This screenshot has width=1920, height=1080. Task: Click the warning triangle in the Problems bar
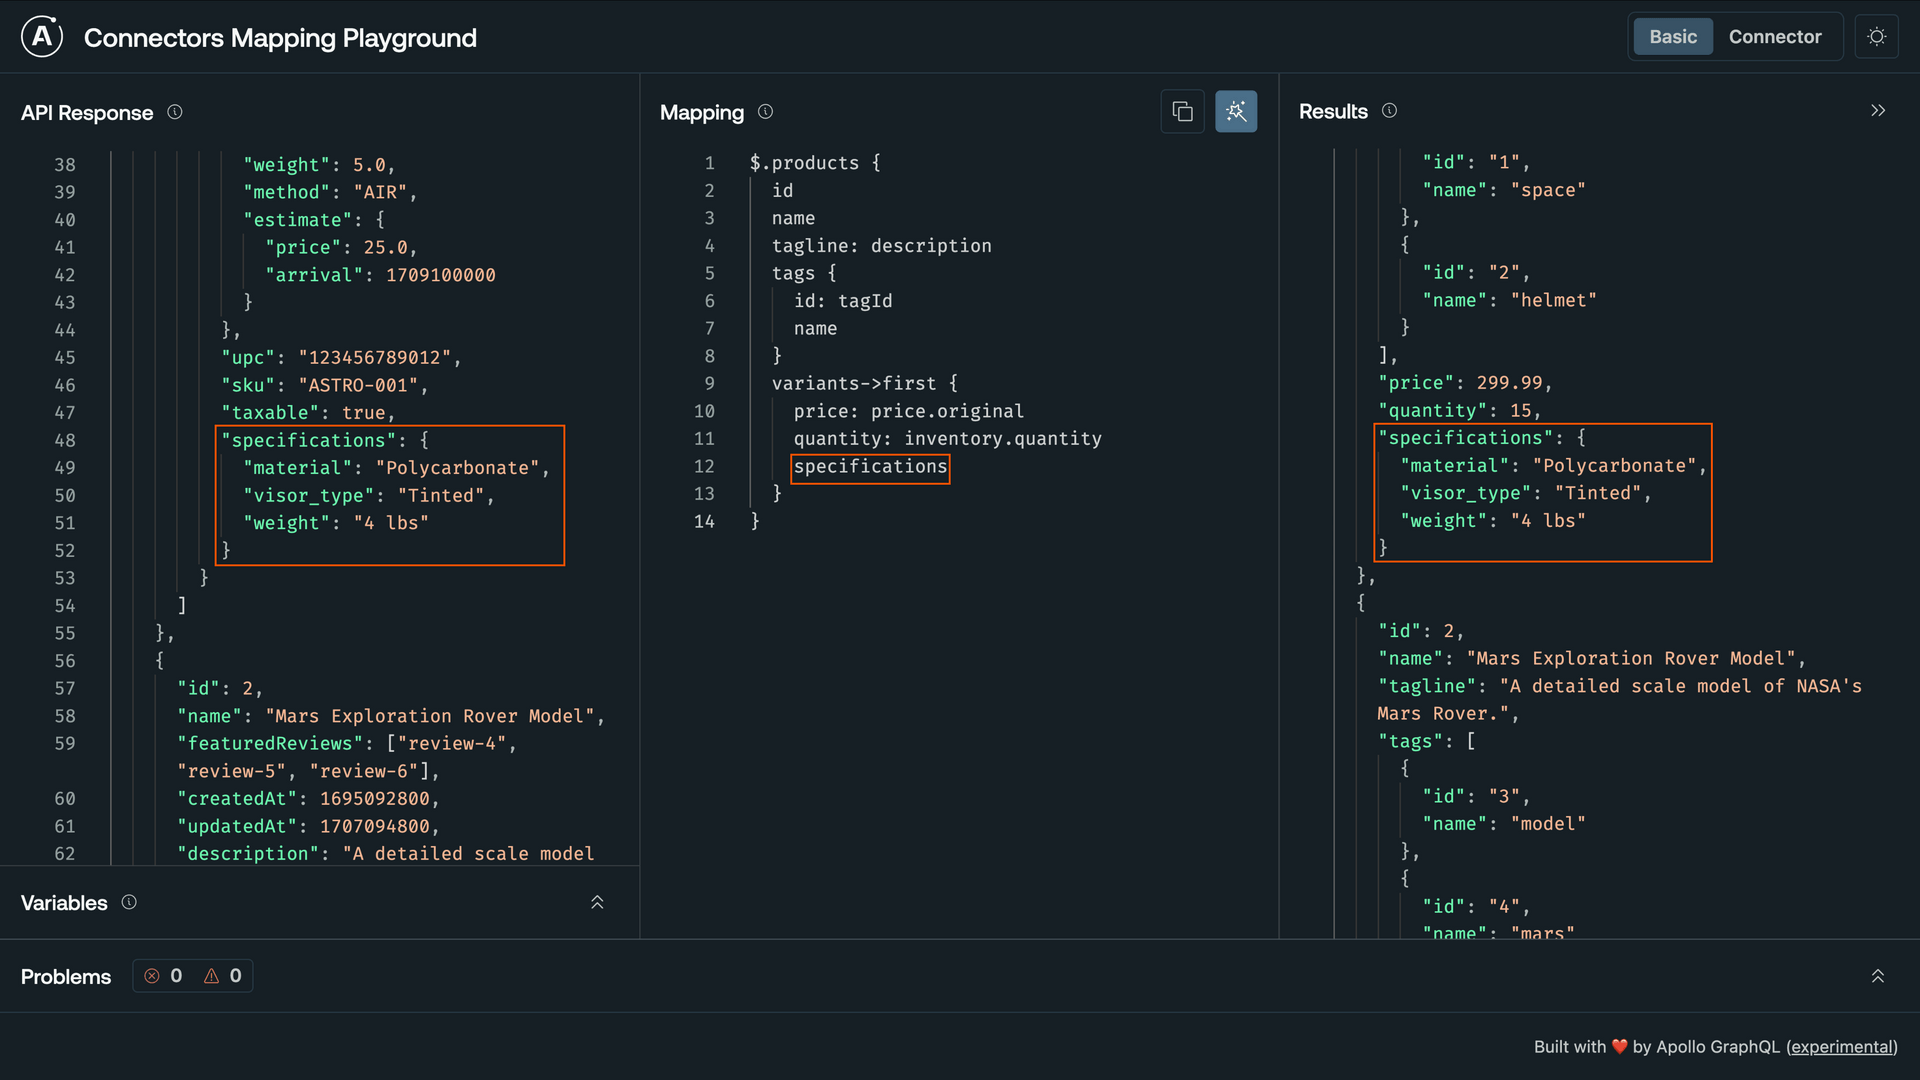pos(210,976)
